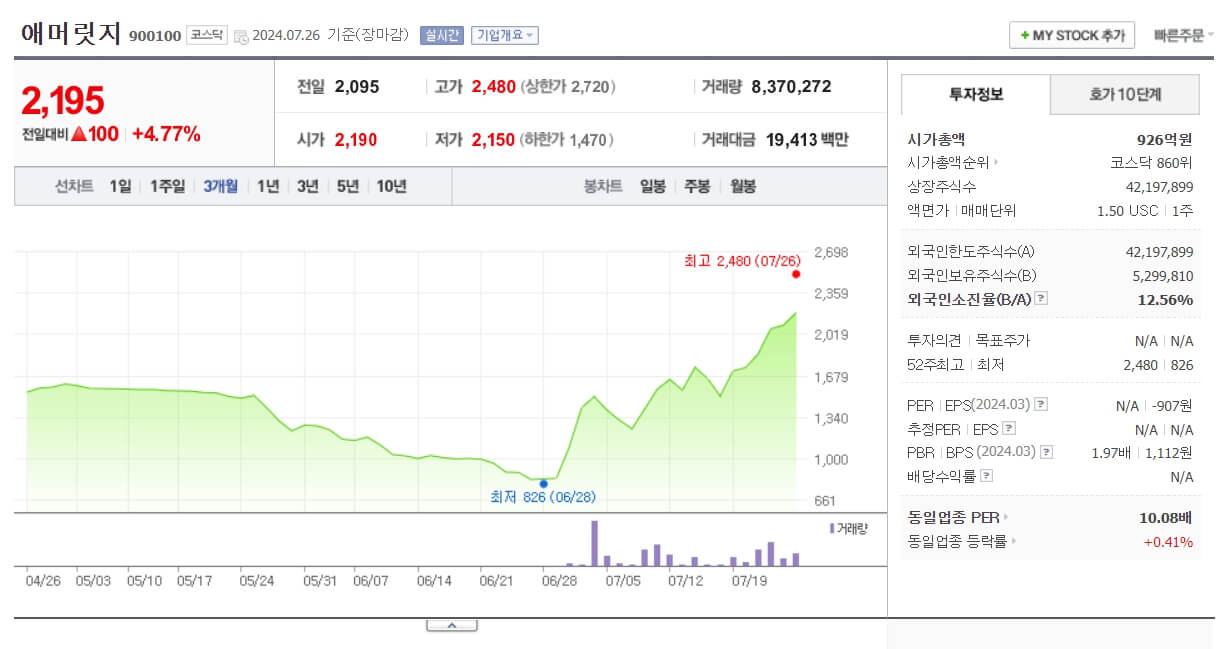1226x649 pixels.
Task: Switch to the 호가 10단계 tab
Action: [x=1124, y=94]
